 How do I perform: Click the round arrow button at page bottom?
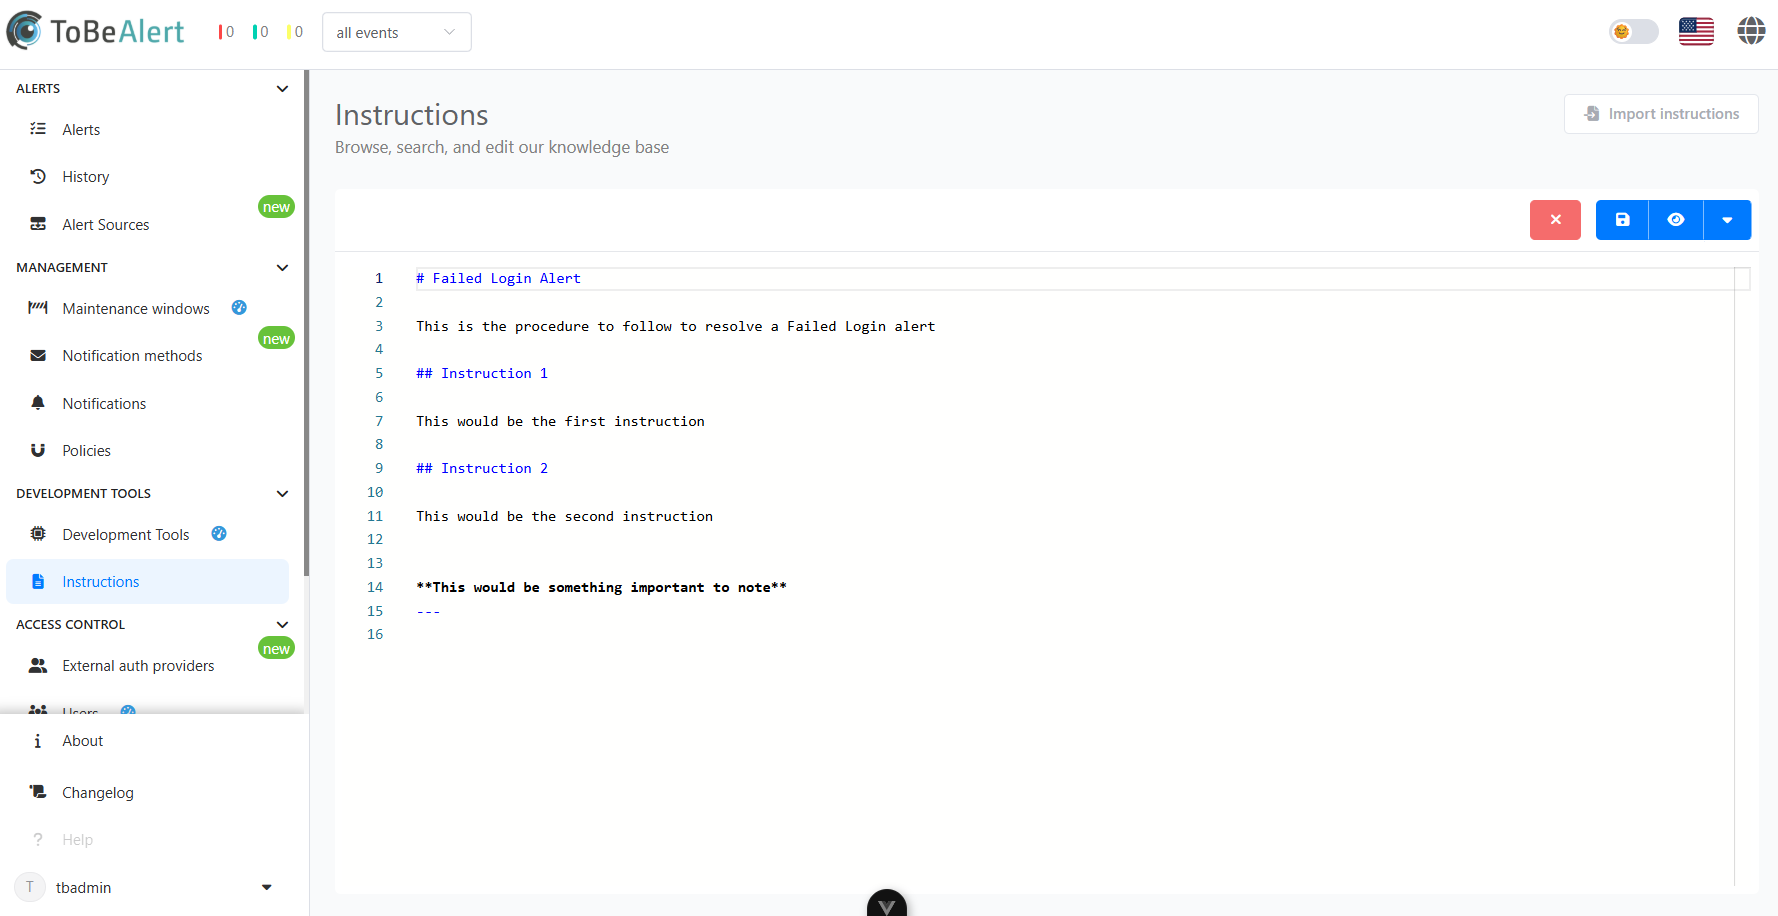coord(887,904)
